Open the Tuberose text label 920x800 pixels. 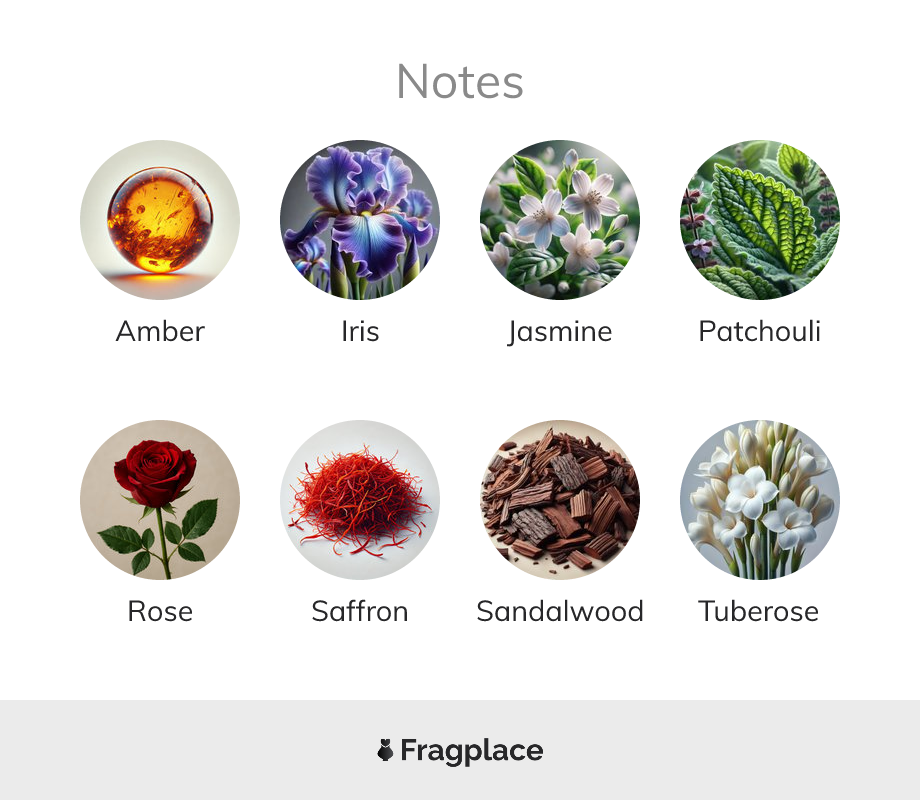point(759,611)
